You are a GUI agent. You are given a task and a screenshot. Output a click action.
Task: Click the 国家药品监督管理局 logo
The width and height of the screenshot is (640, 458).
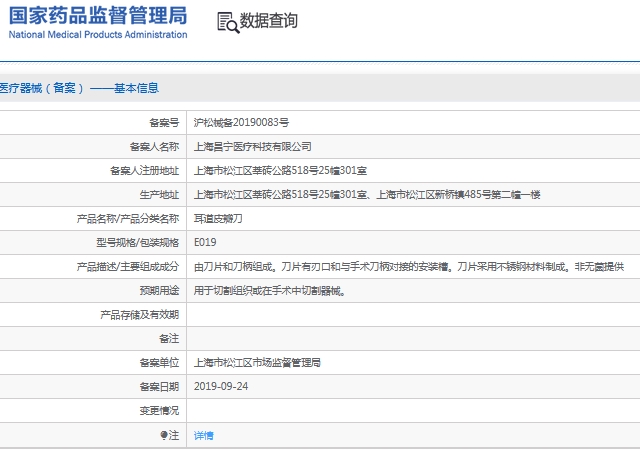pyautogui.click(x=98, y=23)
